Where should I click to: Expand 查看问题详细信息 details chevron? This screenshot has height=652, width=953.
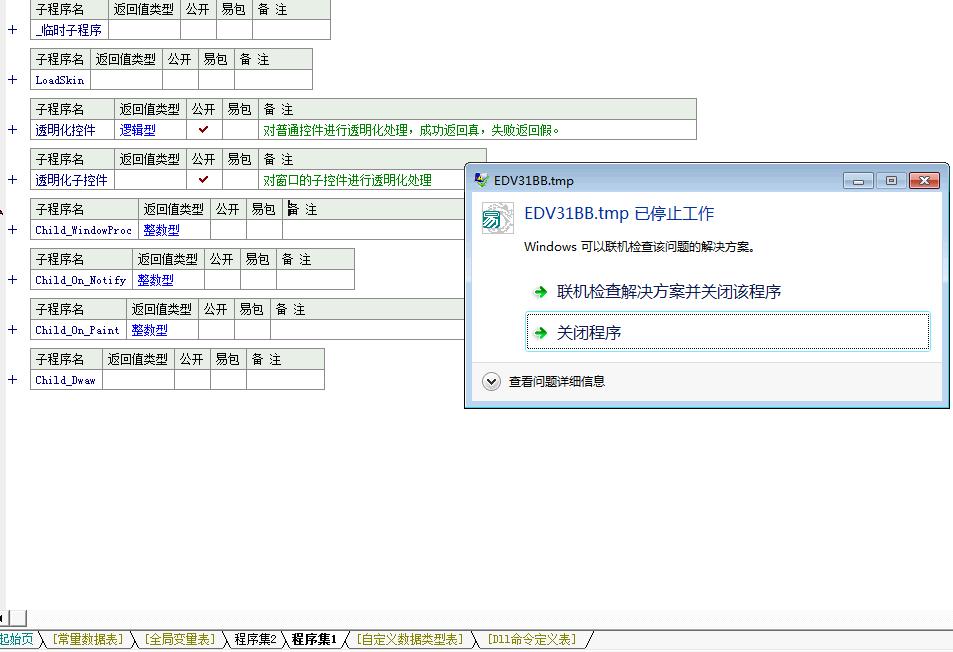(491, 382)
